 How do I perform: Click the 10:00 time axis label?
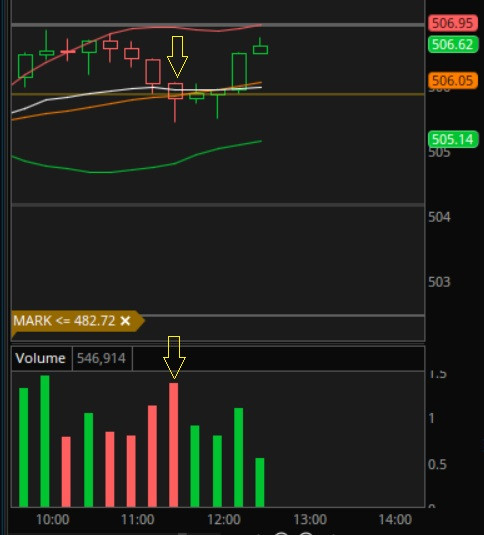[53, 519]
